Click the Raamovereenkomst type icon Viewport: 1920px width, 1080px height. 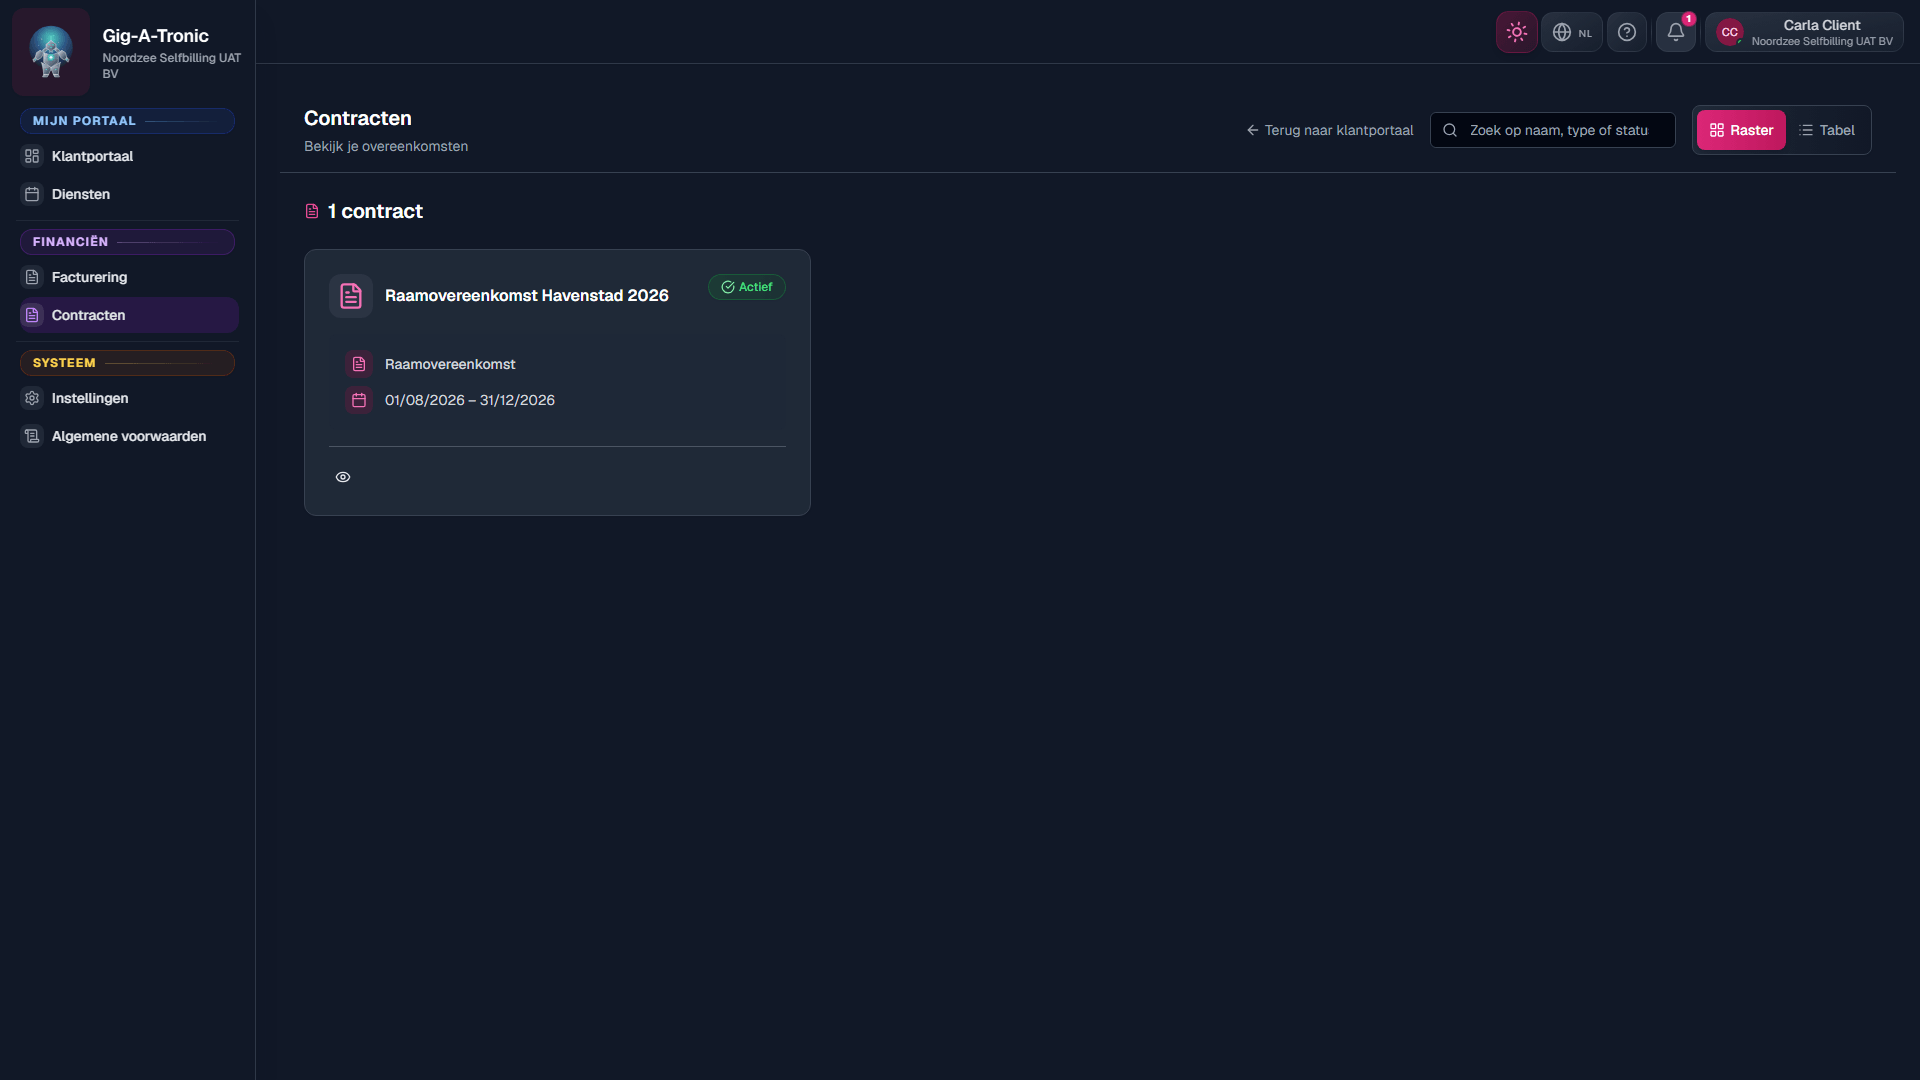[359, 364]
